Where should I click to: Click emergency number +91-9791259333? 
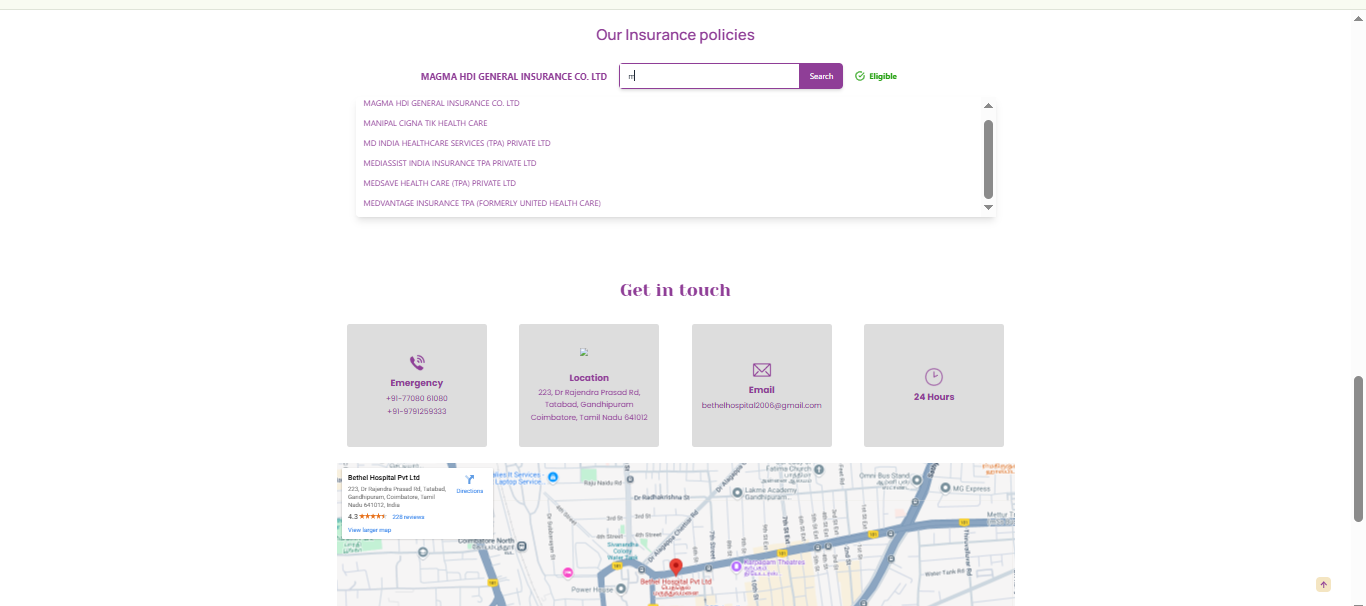coord(417,411)
